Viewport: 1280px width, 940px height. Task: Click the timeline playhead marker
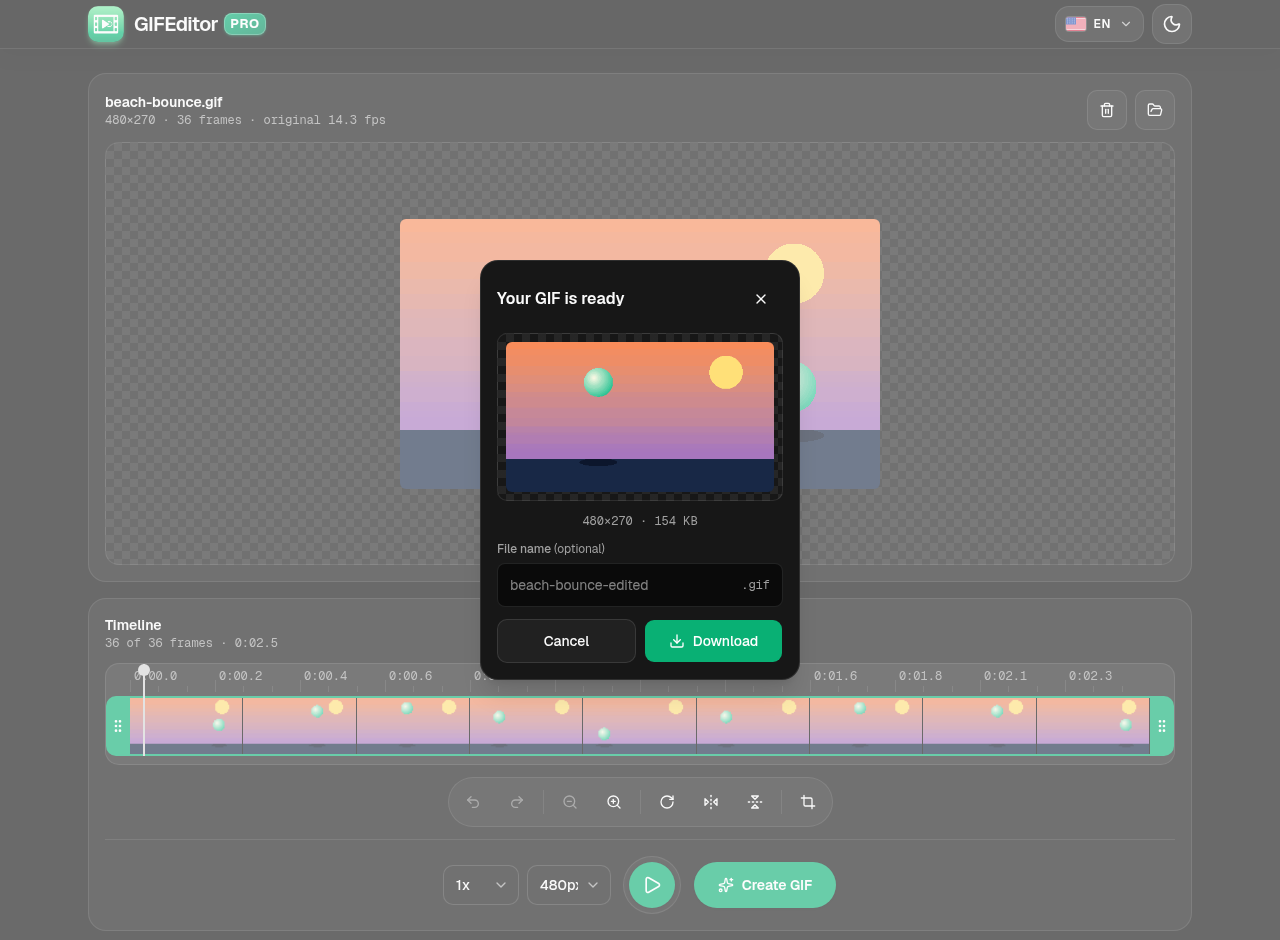click(144, 670)
